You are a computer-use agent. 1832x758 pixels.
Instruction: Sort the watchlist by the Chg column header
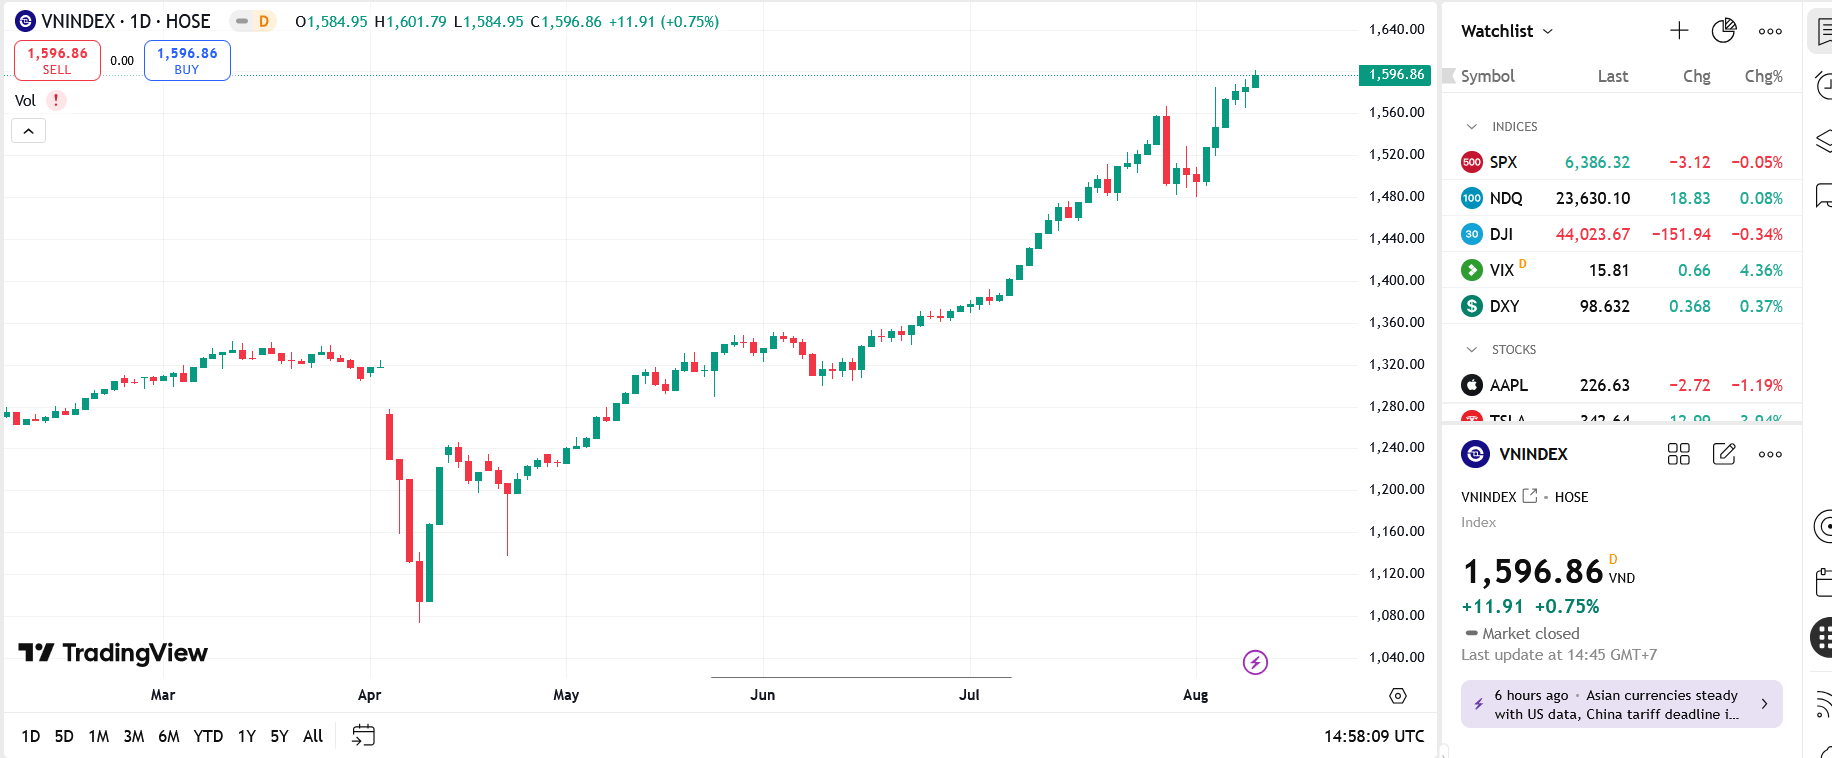1697,76
